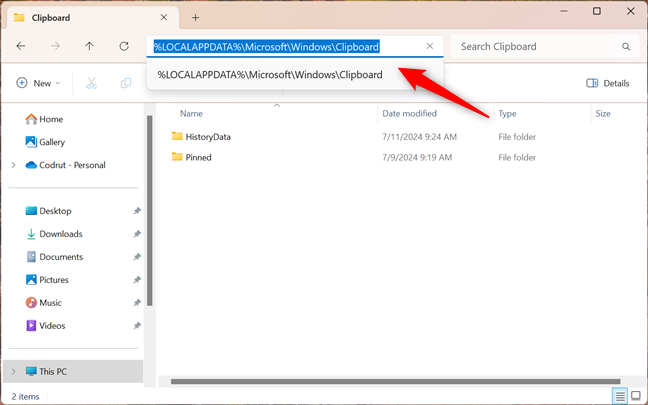Click Pinned folder icon
Viewport: 648px width, 405px height.
[x=177, y=157]
